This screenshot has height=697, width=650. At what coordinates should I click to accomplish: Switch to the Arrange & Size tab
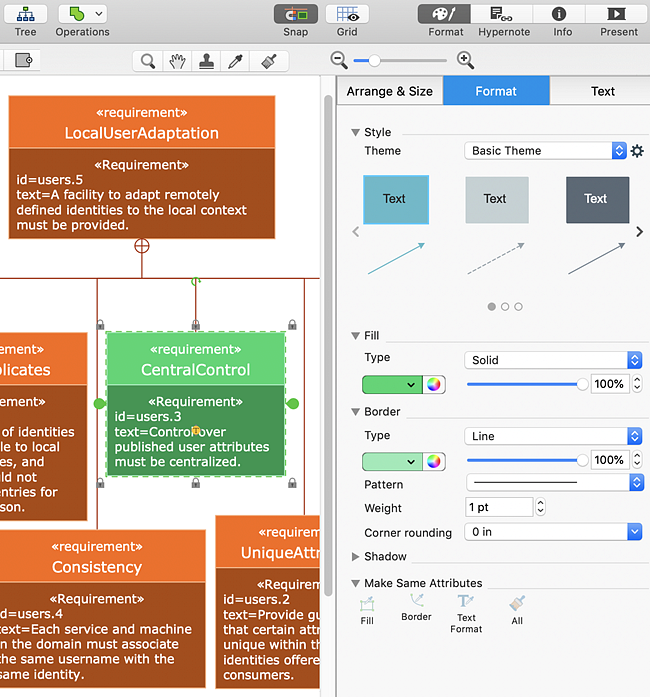point(390,91)
